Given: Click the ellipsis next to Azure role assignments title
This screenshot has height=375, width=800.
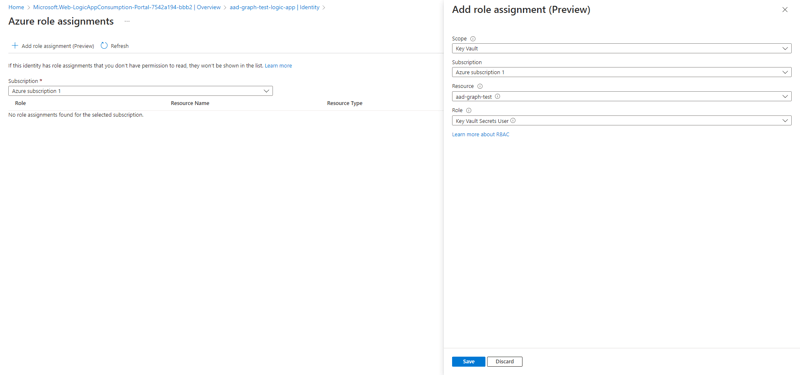Looking at the screenshot, I should [127, 21].
